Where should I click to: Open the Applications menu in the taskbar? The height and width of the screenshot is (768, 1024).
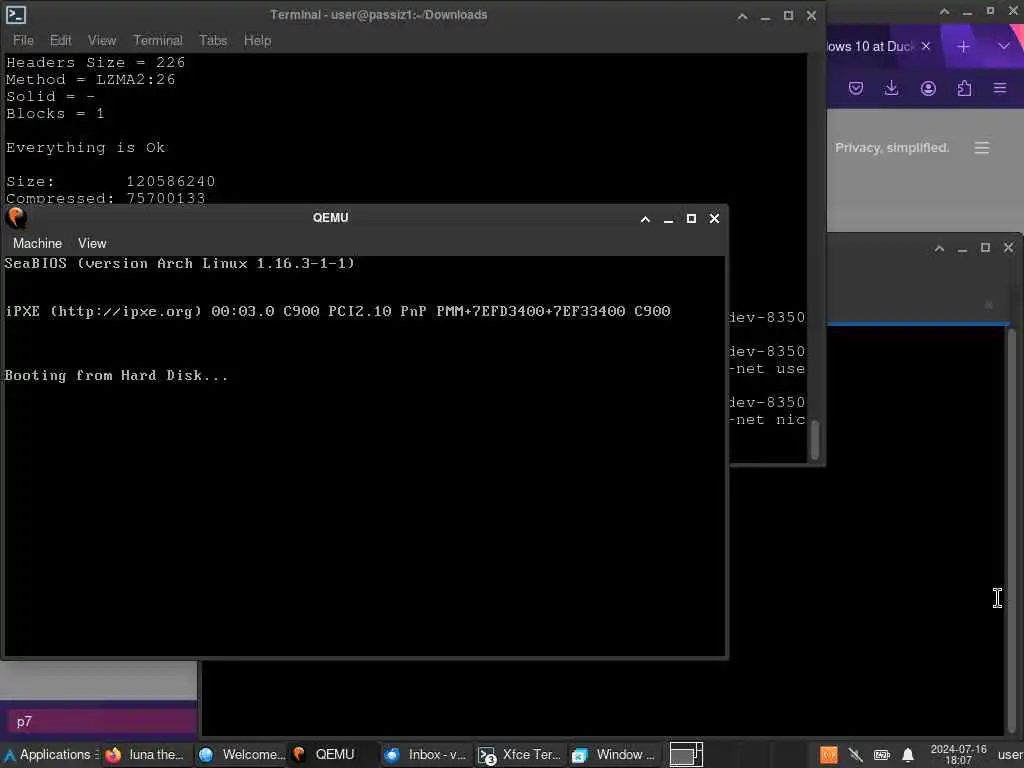pos(51,755)
